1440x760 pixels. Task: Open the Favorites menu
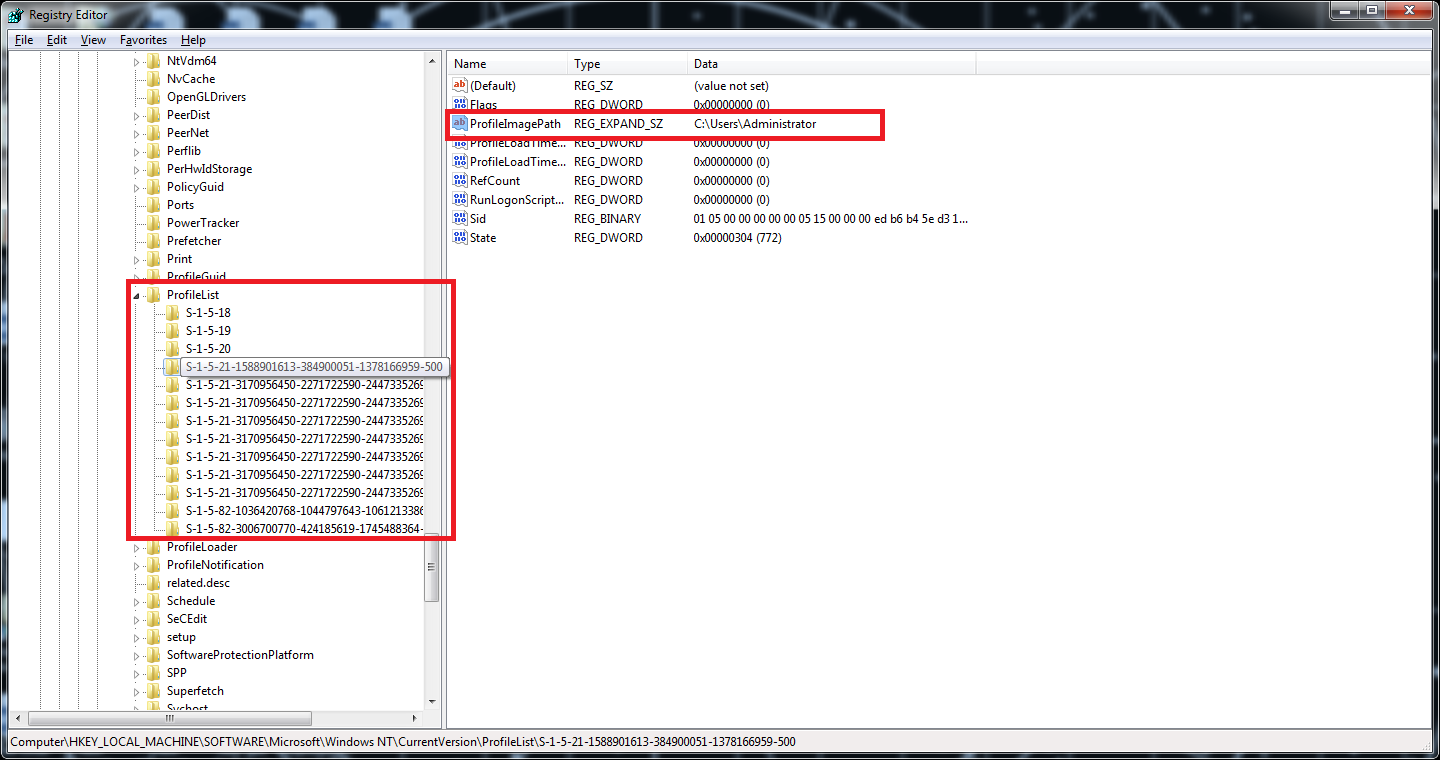143,40
